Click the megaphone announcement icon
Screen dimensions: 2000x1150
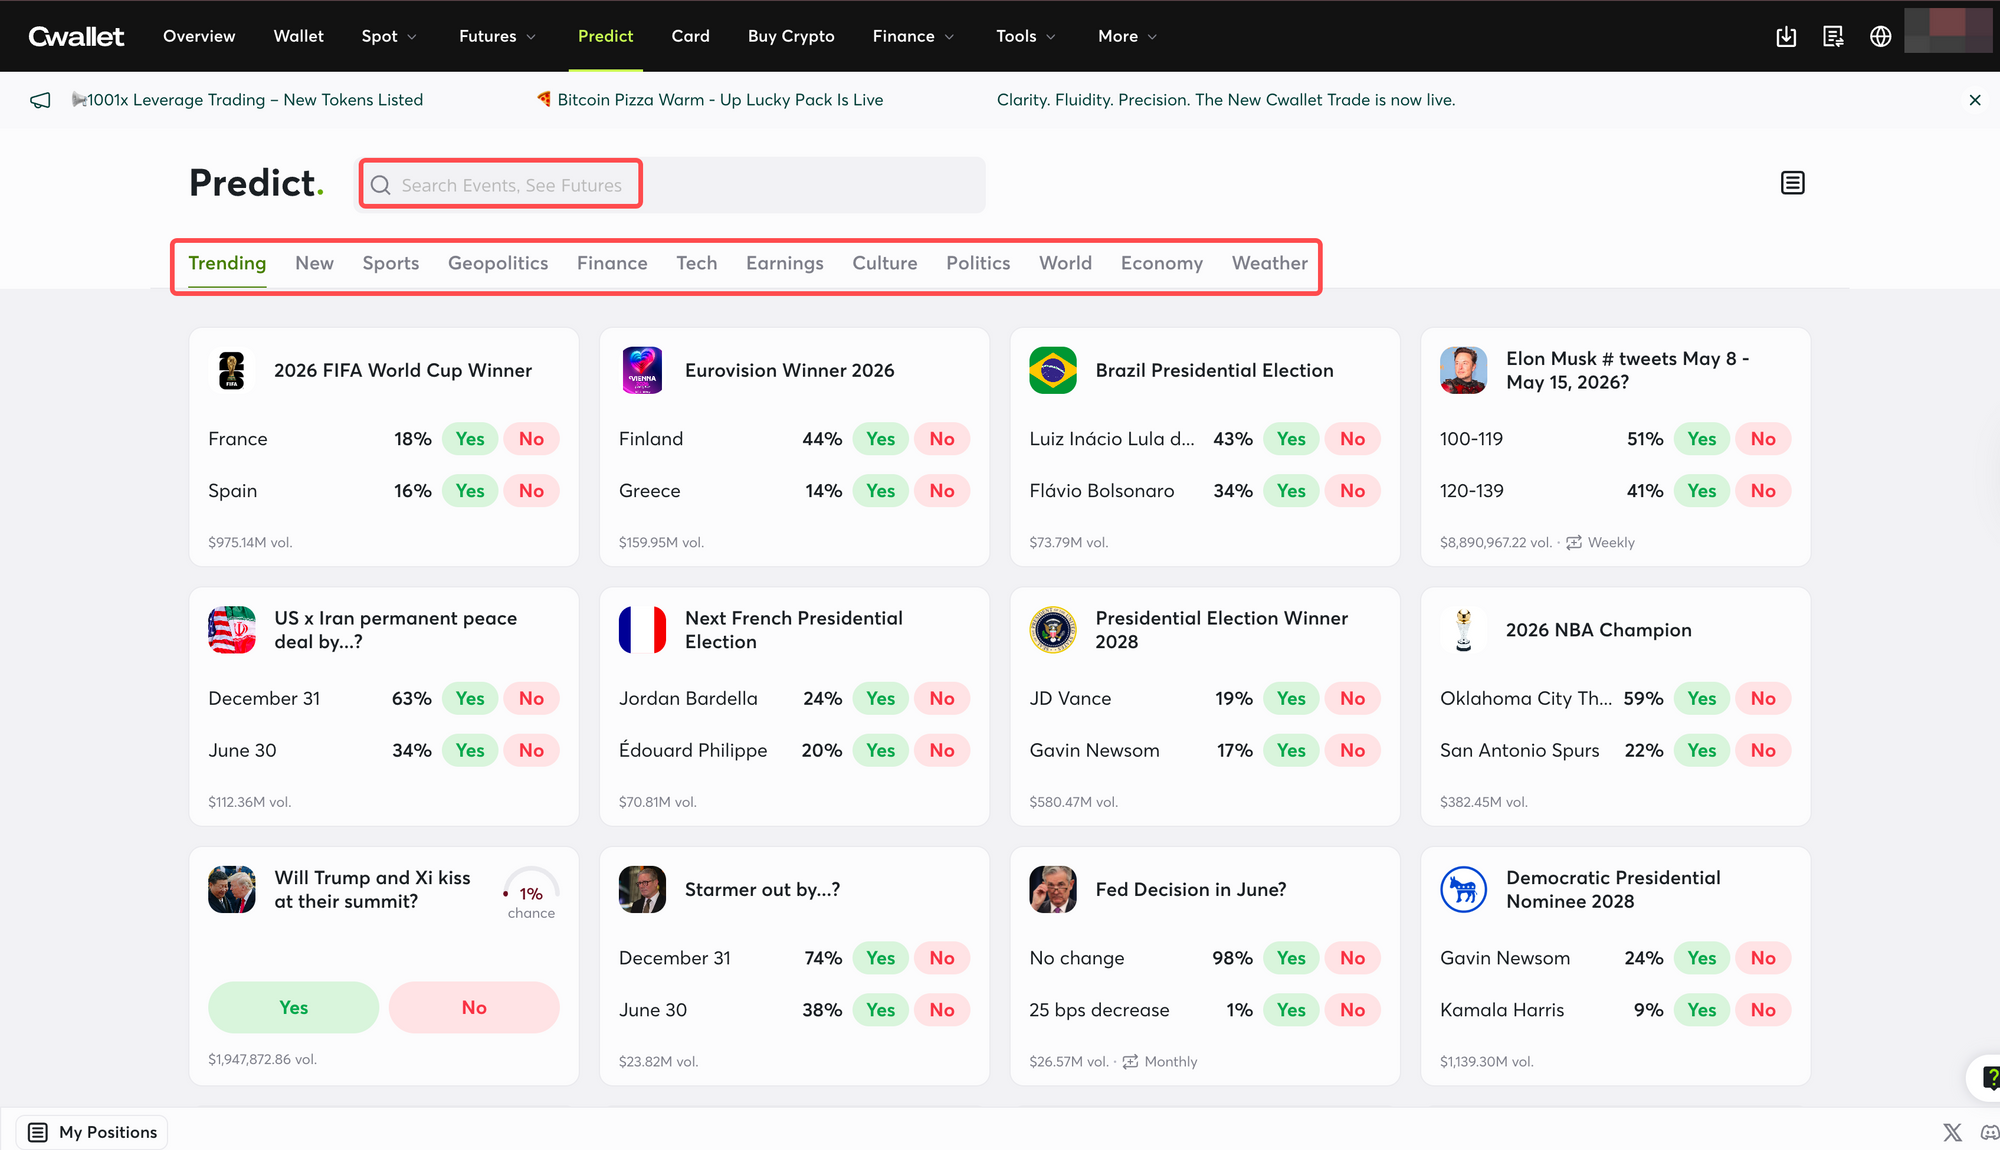(40, 100)
